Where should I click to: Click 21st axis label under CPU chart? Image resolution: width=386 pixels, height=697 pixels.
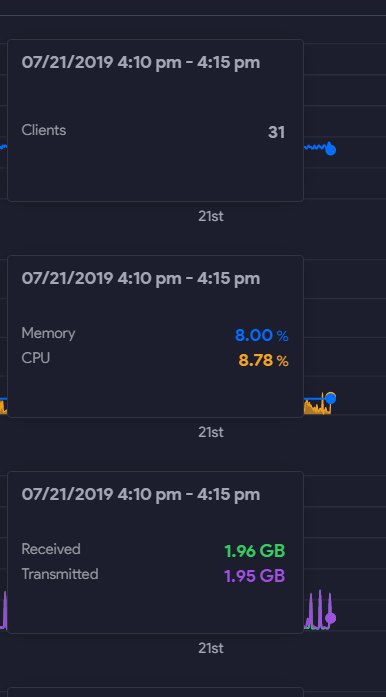tap(211, 432)
